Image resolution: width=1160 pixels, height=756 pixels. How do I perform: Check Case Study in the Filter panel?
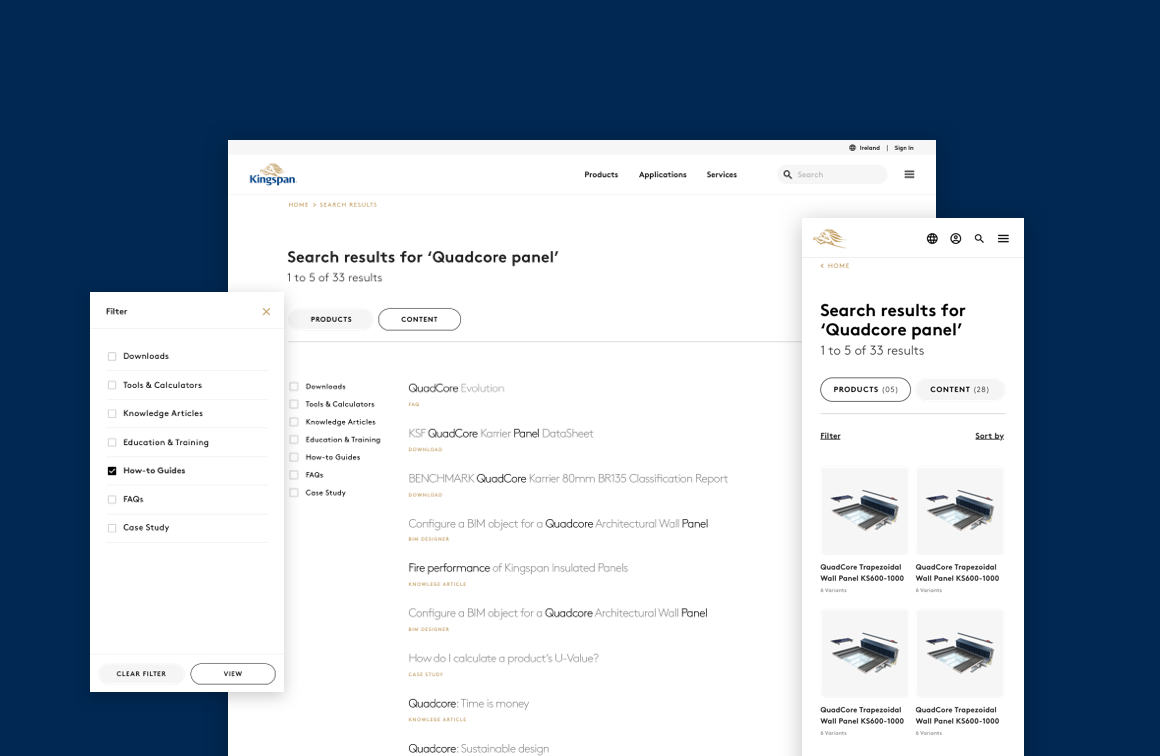point(112,527)
